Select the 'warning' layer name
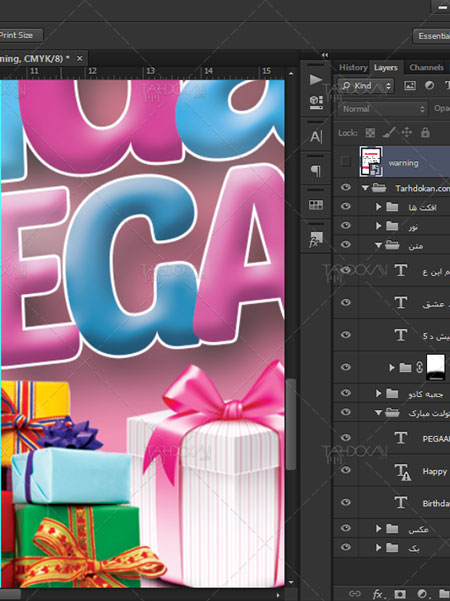Image resolution: width=450 pixels, height=601 pixels. tap(403, 163)
